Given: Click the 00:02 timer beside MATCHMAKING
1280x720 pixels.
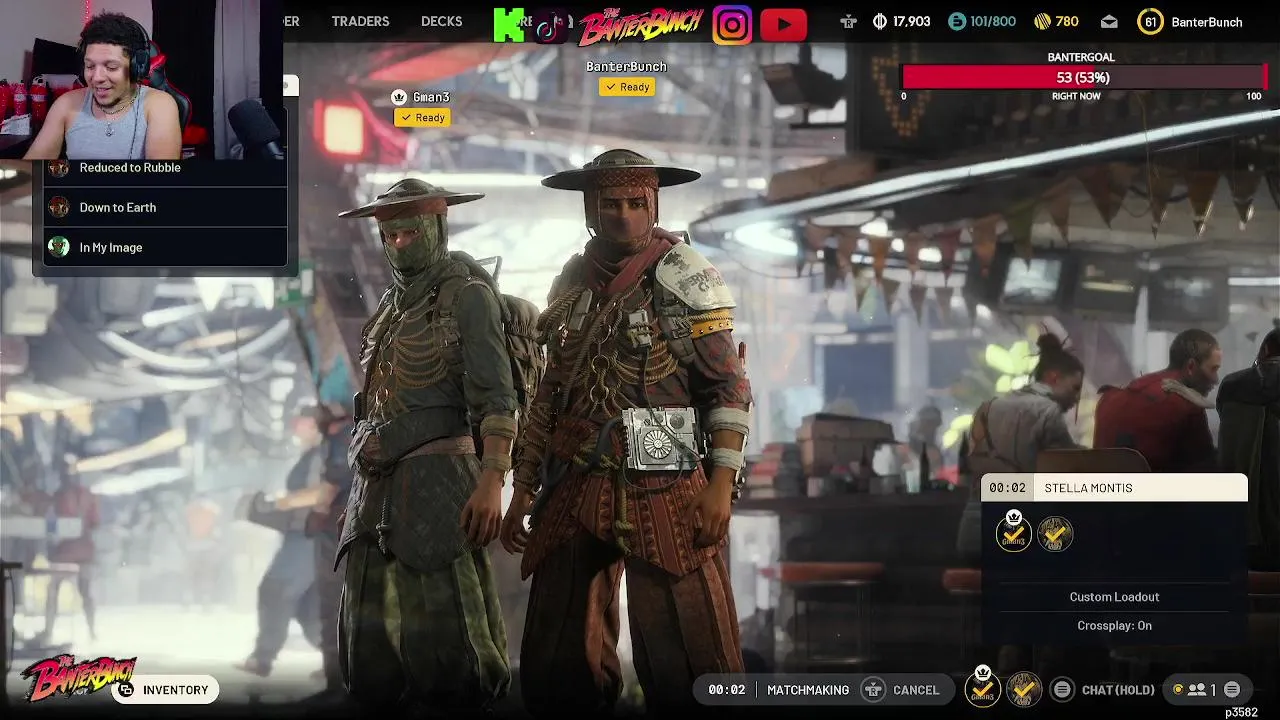Looking at the screenshot, I should coord(727,690).
